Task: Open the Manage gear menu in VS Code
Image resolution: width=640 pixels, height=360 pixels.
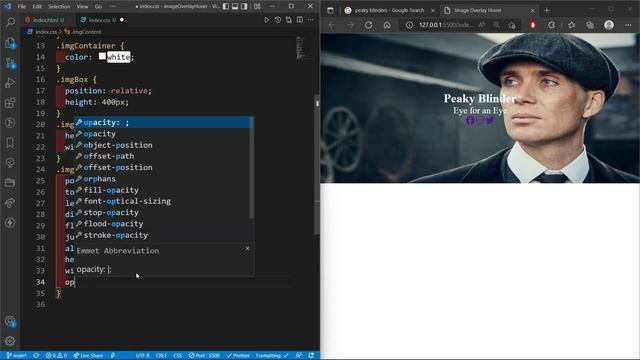Action: click(10, 341)
